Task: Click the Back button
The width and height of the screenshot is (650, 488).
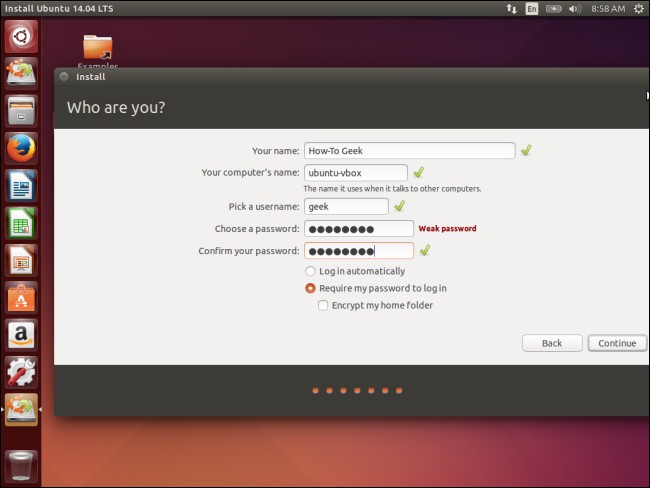Action: (552, 343)
